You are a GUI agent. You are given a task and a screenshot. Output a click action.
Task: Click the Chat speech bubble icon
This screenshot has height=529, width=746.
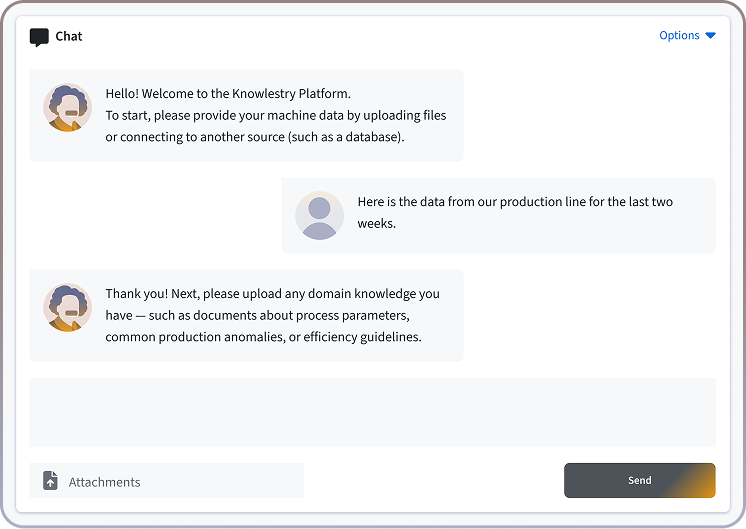pyautogui.click(x=39, y=37)
